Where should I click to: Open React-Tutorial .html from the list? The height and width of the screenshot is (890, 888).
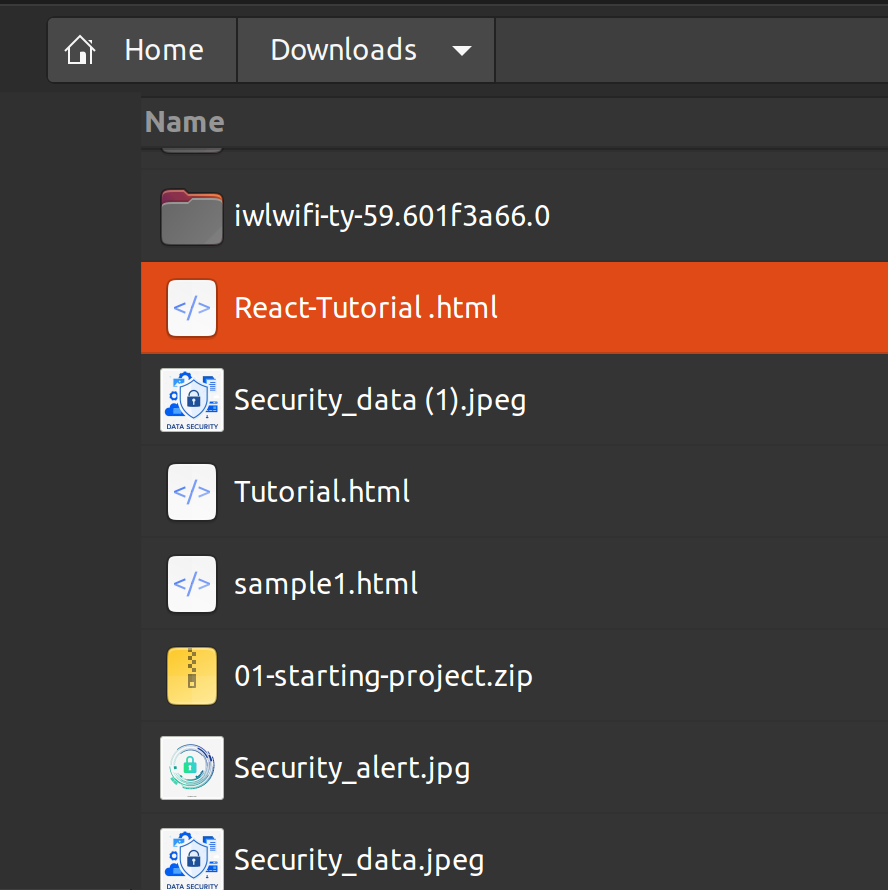366,308
